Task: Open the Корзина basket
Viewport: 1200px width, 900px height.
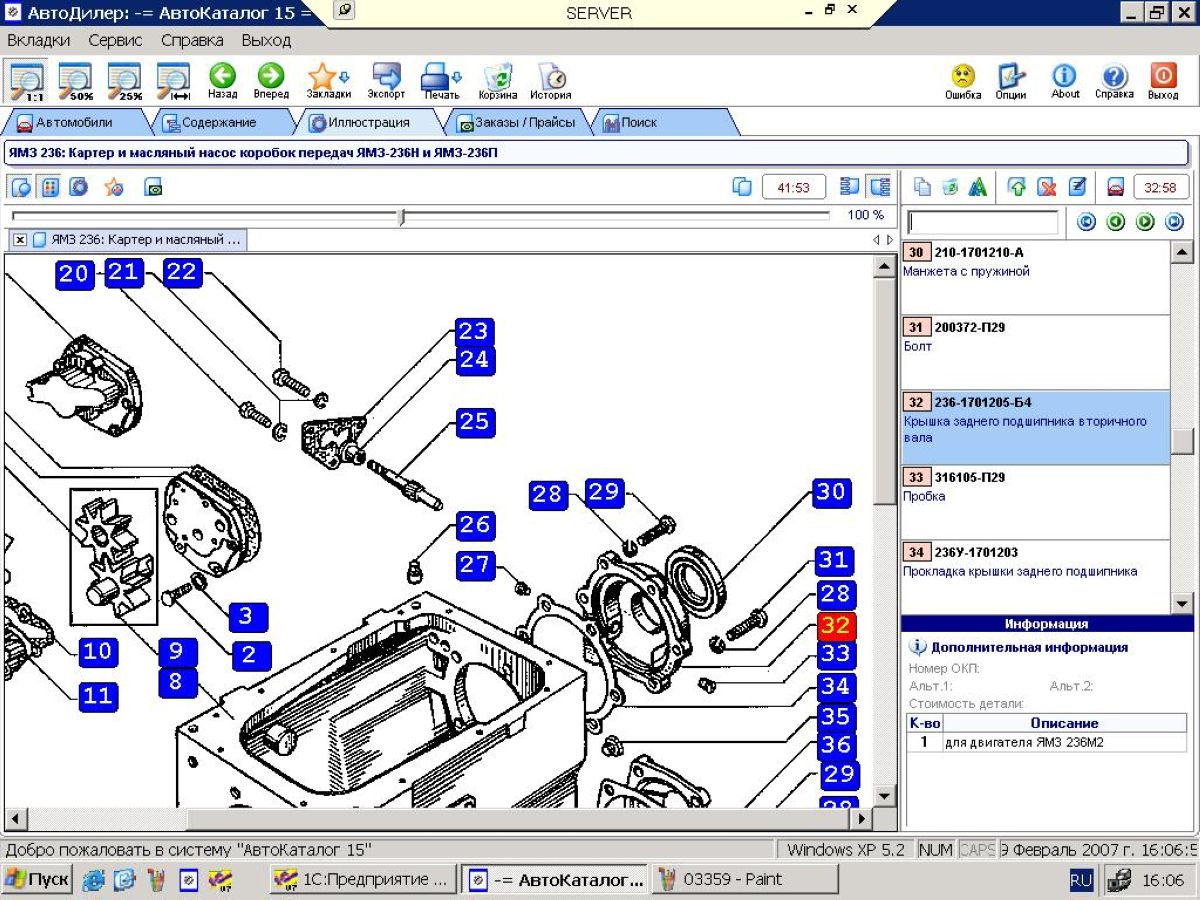Action: click(x=497, y=80)
